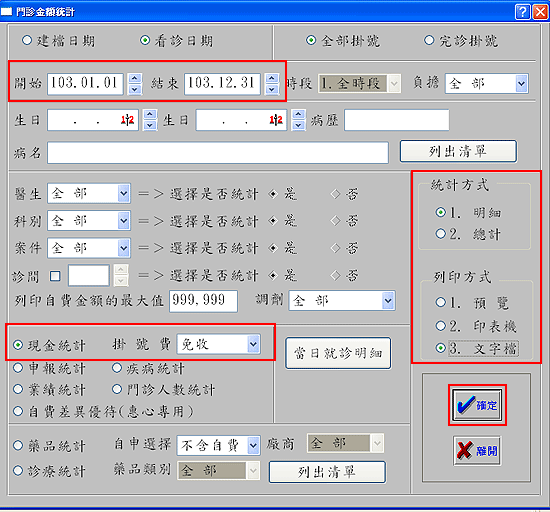Image resolution: width=550 pixels, height=512 pixels.
Task: Click up spinner of first 生日 birthday field
Action: (150, 114)
